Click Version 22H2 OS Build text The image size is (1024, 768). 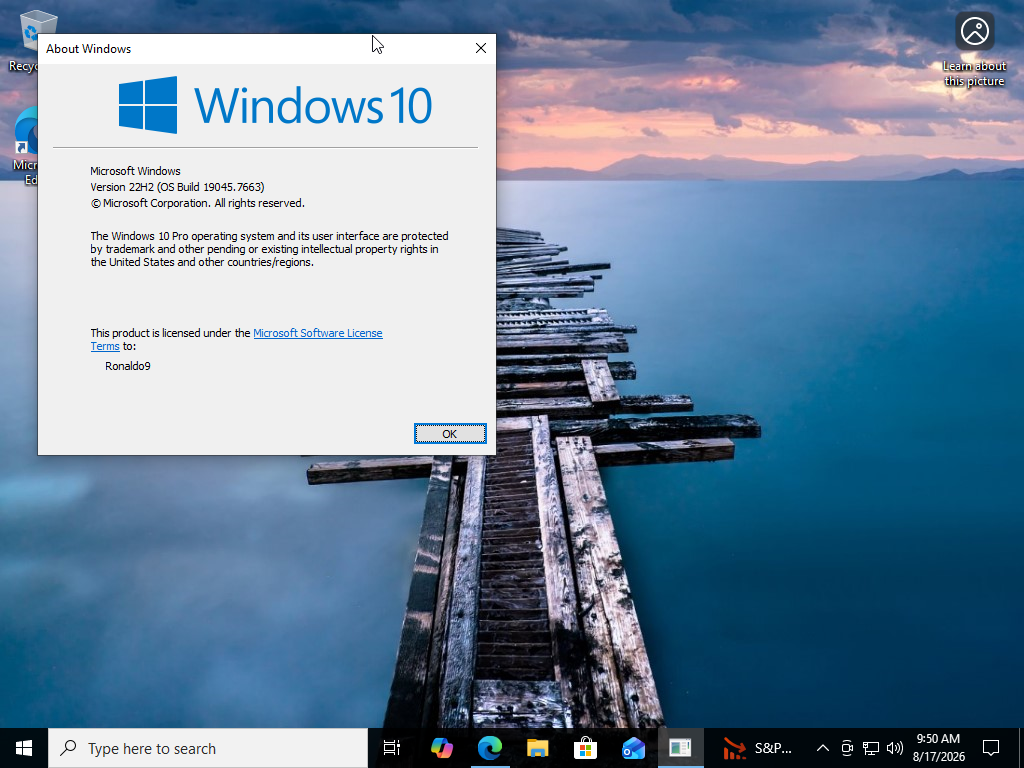click(x=177, y=187)
